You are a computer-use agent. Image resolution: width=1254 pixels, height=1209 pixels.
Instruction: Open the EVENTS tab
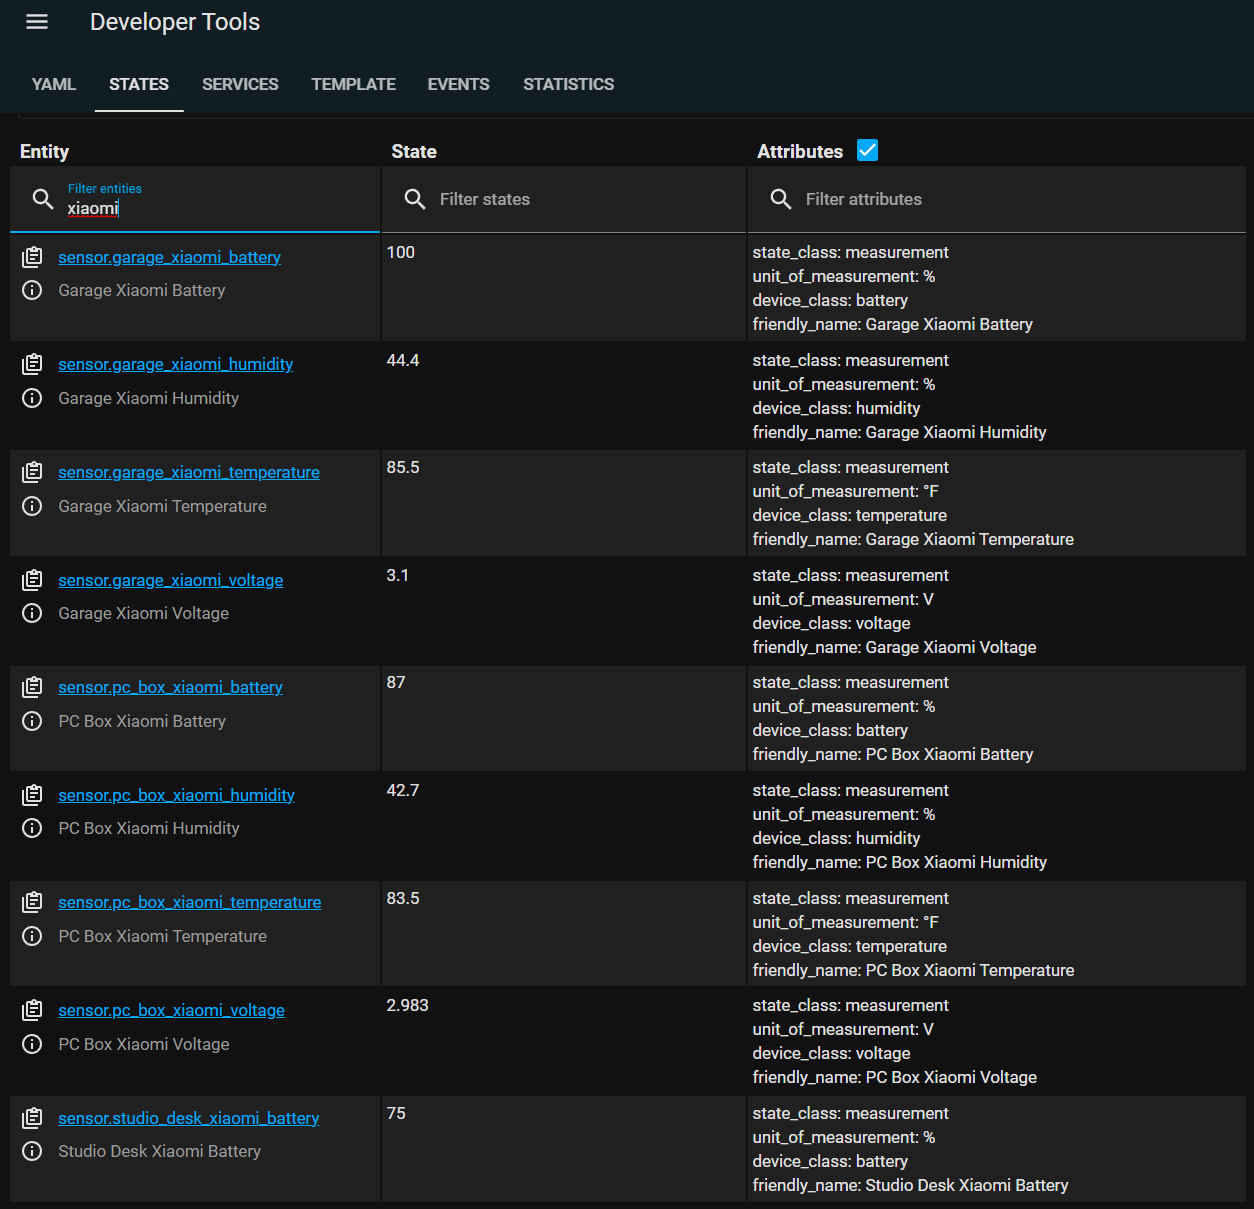point(459,84)
